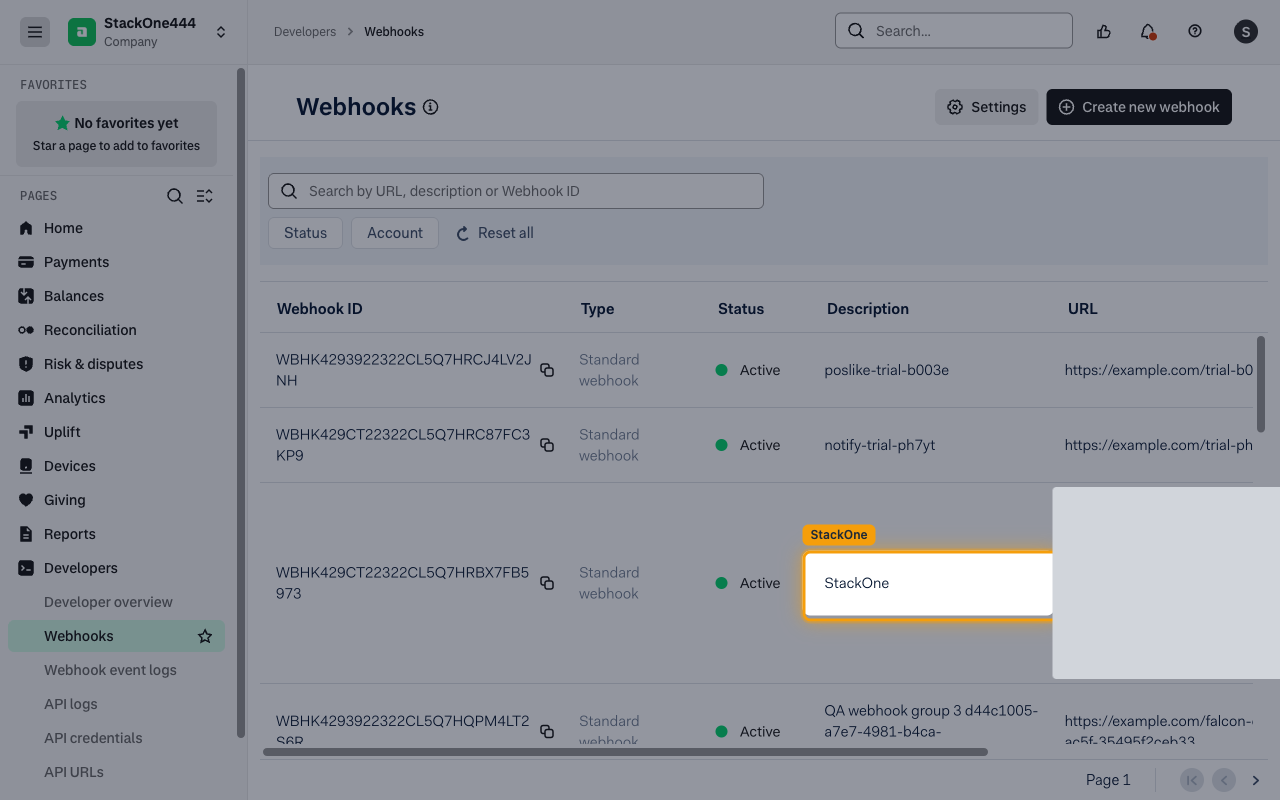The height and width of the screenshot is (800, 1280).
Task: Search pages with sidebar magnifier icon
Action: [x=175, y=196]
